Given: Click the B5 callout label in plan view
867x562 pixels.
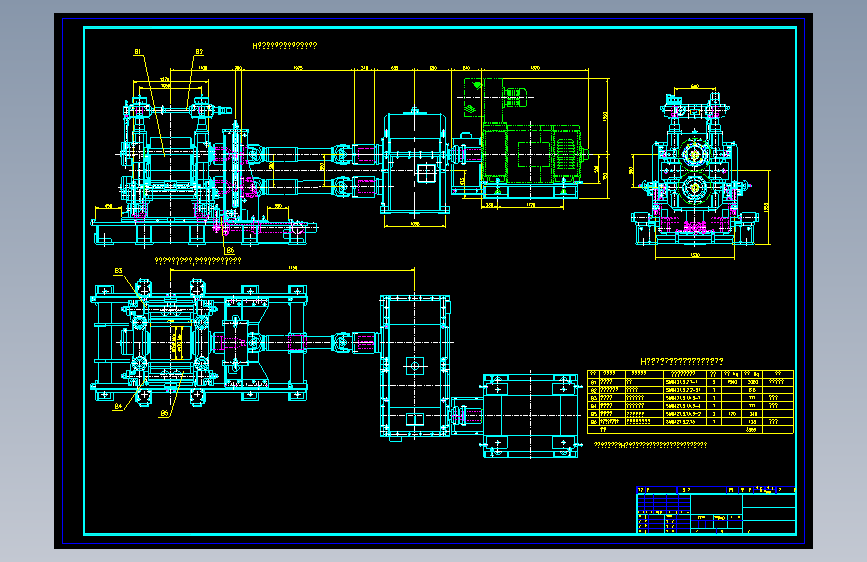Looking at the screenshot, I should 164,413.
